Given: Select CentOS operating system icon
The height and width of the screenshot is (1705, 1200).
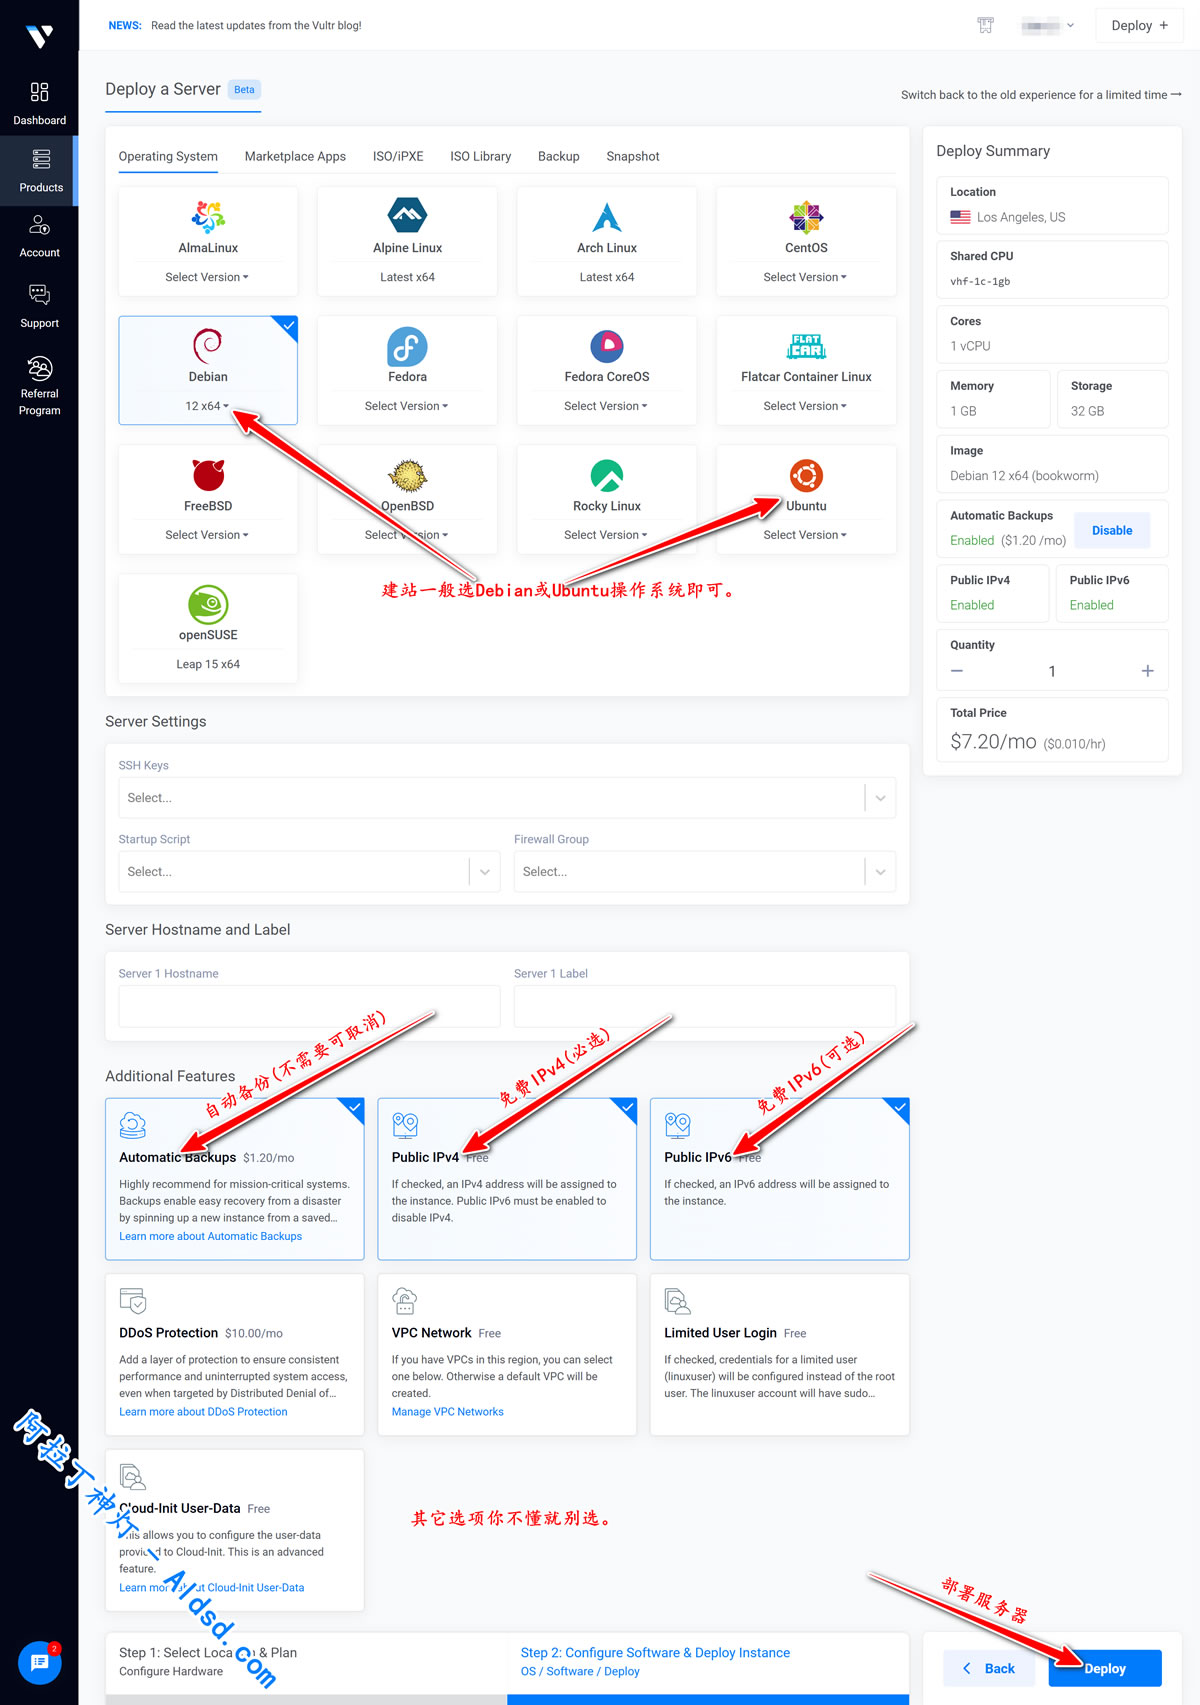Looking at the screenshot, I should click(x=806, y=216).
